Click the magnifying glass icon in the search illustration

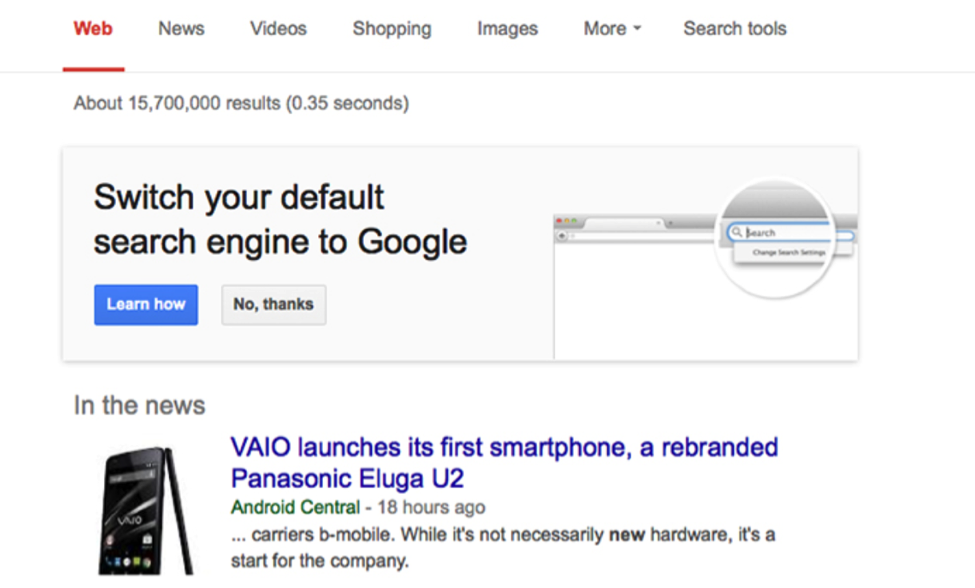738,232
